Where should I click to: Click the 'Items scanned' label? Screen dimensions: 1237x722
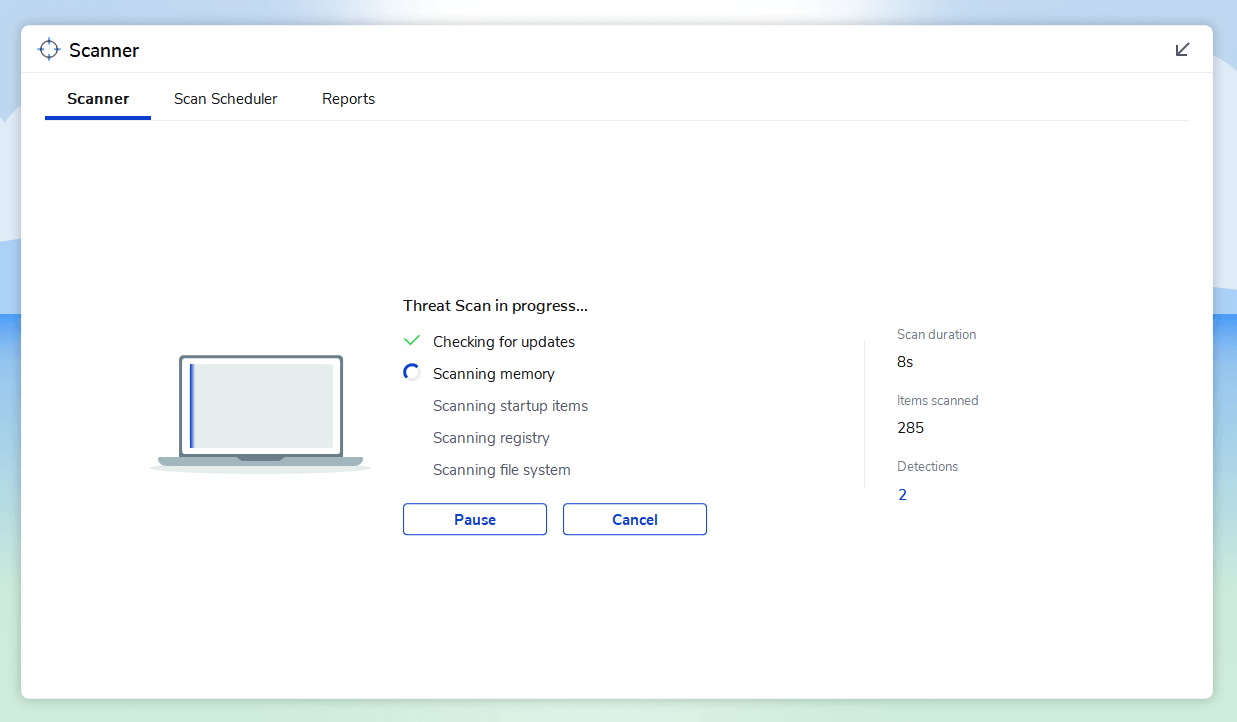[x=938, y=401]
